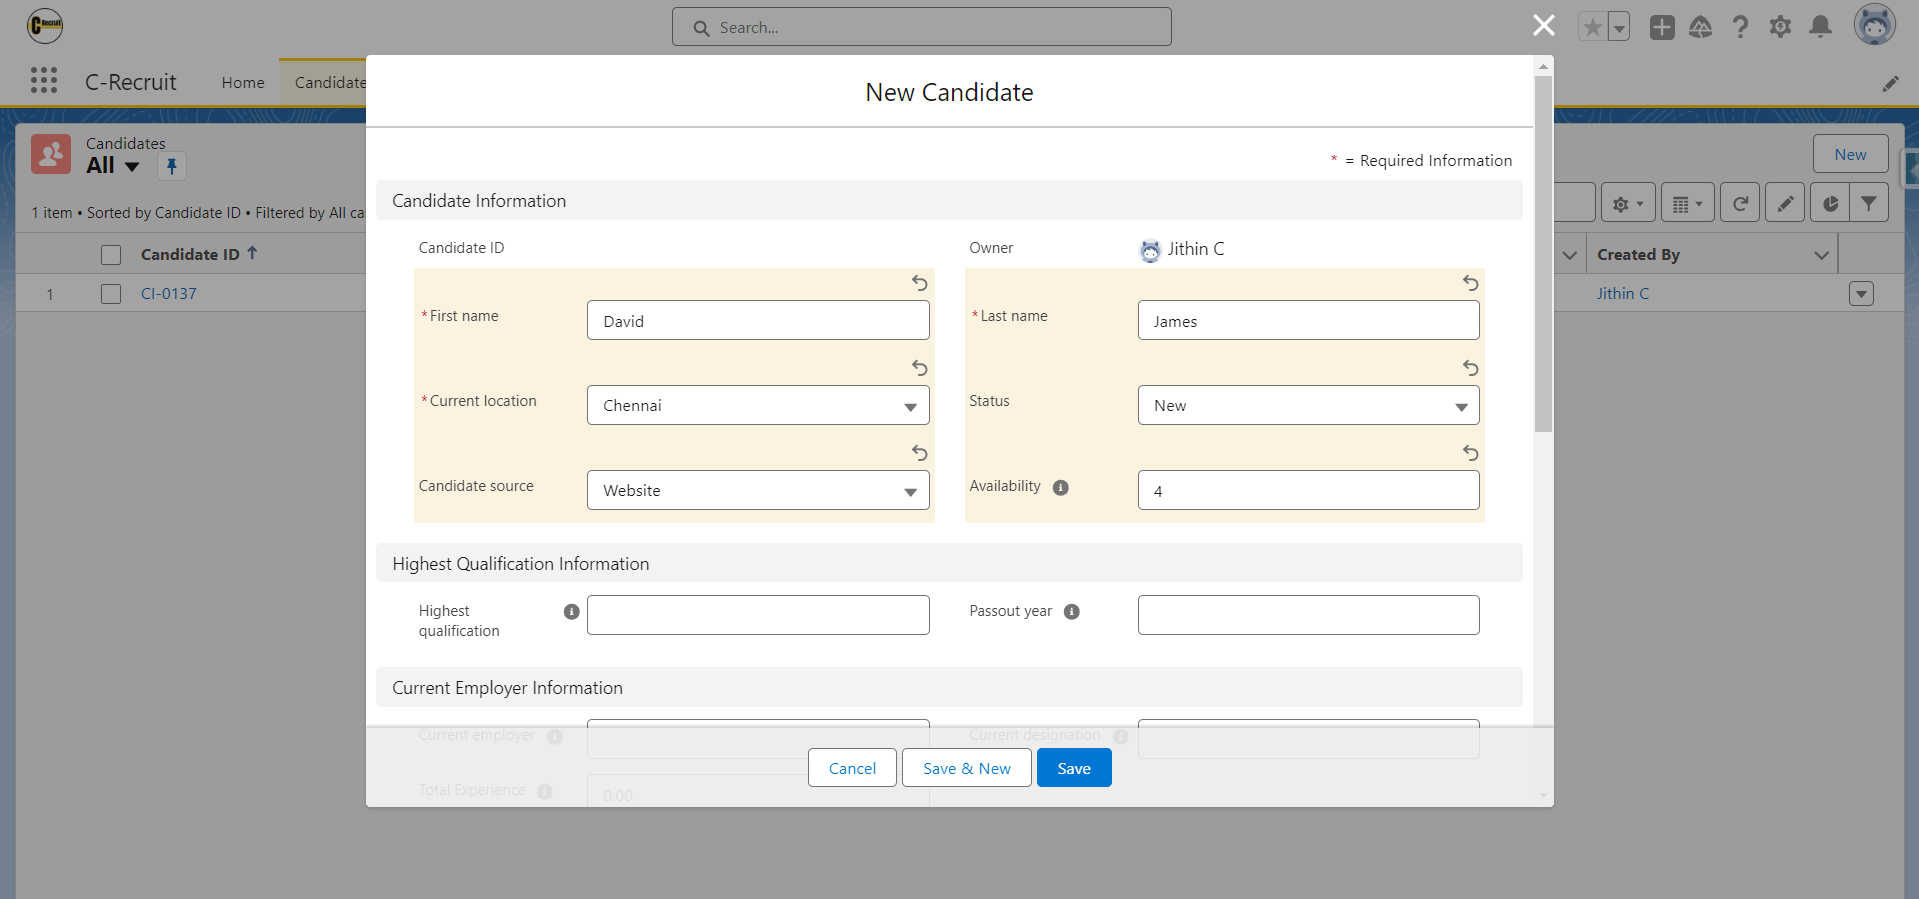Open the favorites list dropdown arrow
The image size is (1919, 899).
[1618, 27]
